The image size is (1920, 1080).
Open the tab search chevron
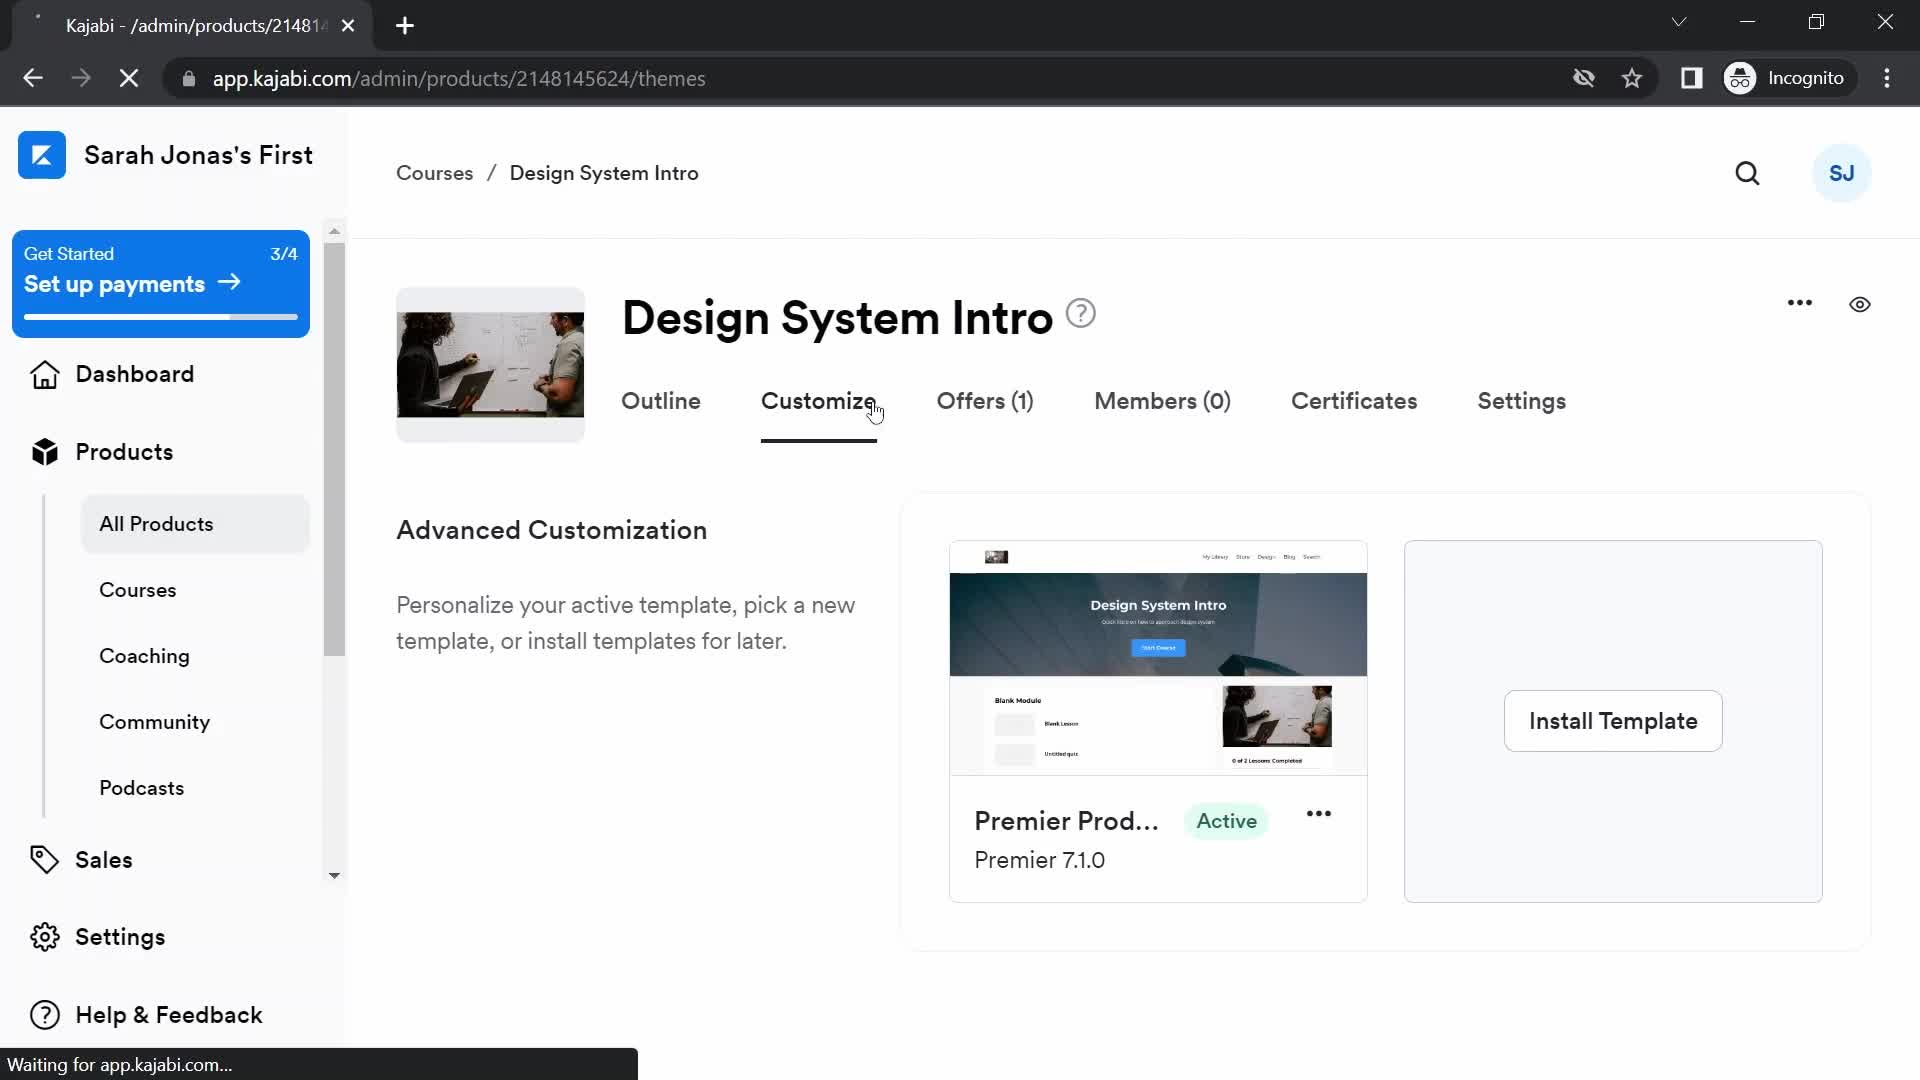pyautogui.click(x=1679, y=22)
